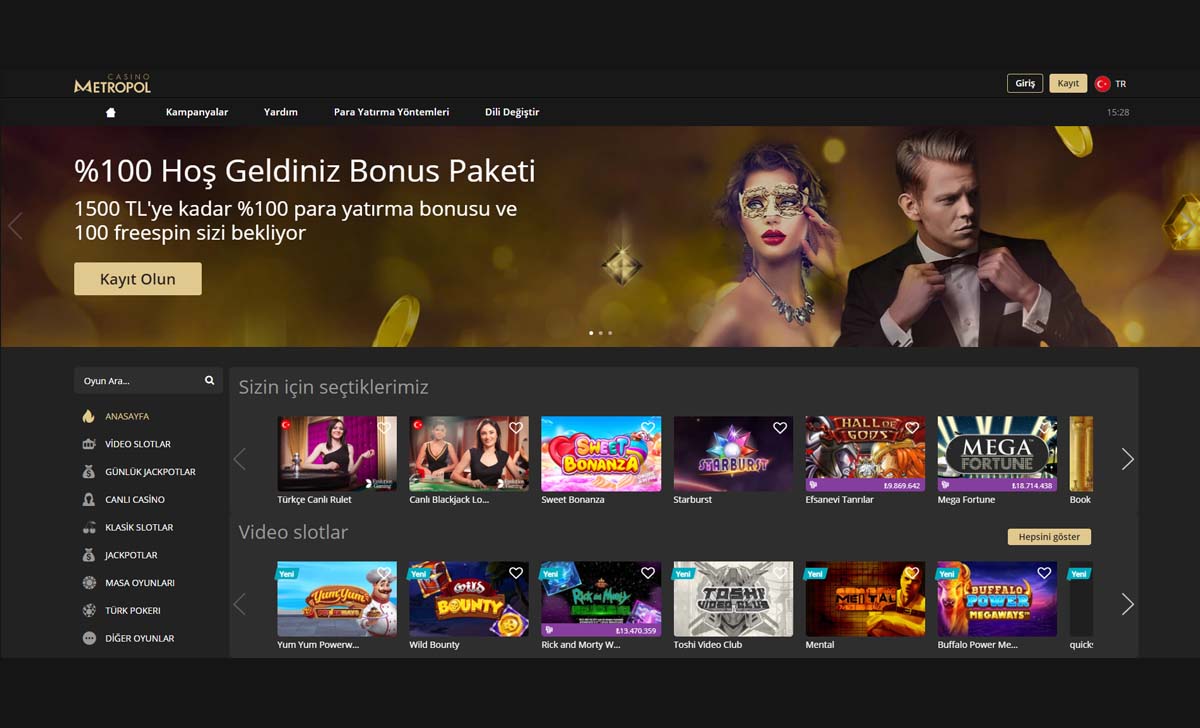The height and width of the screenshot is (728, 1200).
Task: Click the Giriş login button
Action: (1025, 84)
